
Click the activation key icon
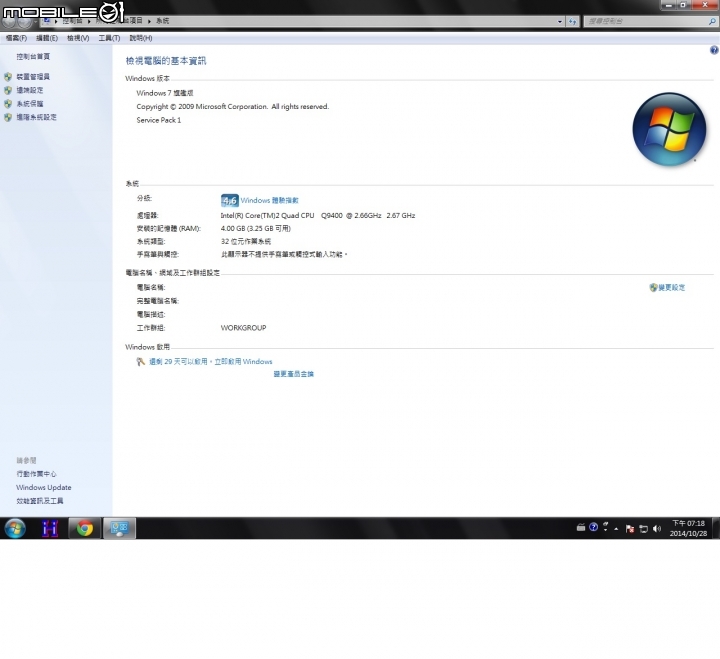click(x=141, y=362)
